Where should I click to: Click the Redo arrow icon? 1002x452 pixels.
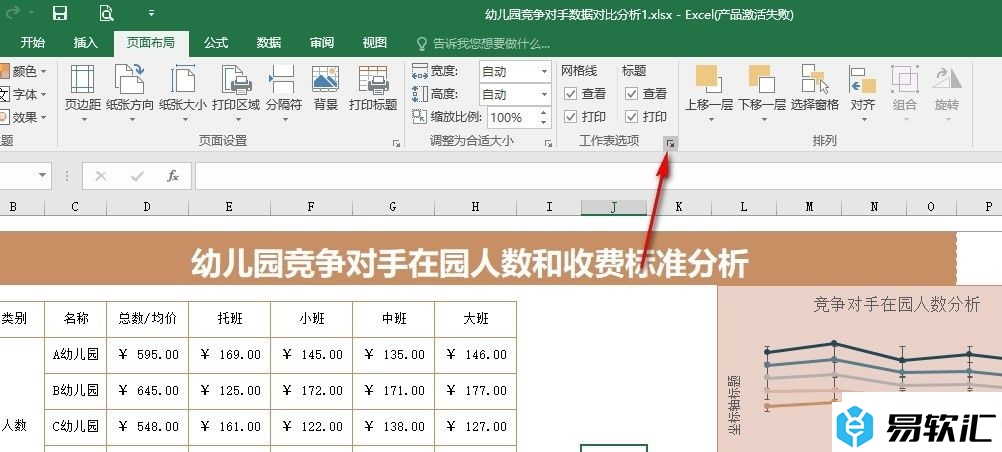[13, 13]
